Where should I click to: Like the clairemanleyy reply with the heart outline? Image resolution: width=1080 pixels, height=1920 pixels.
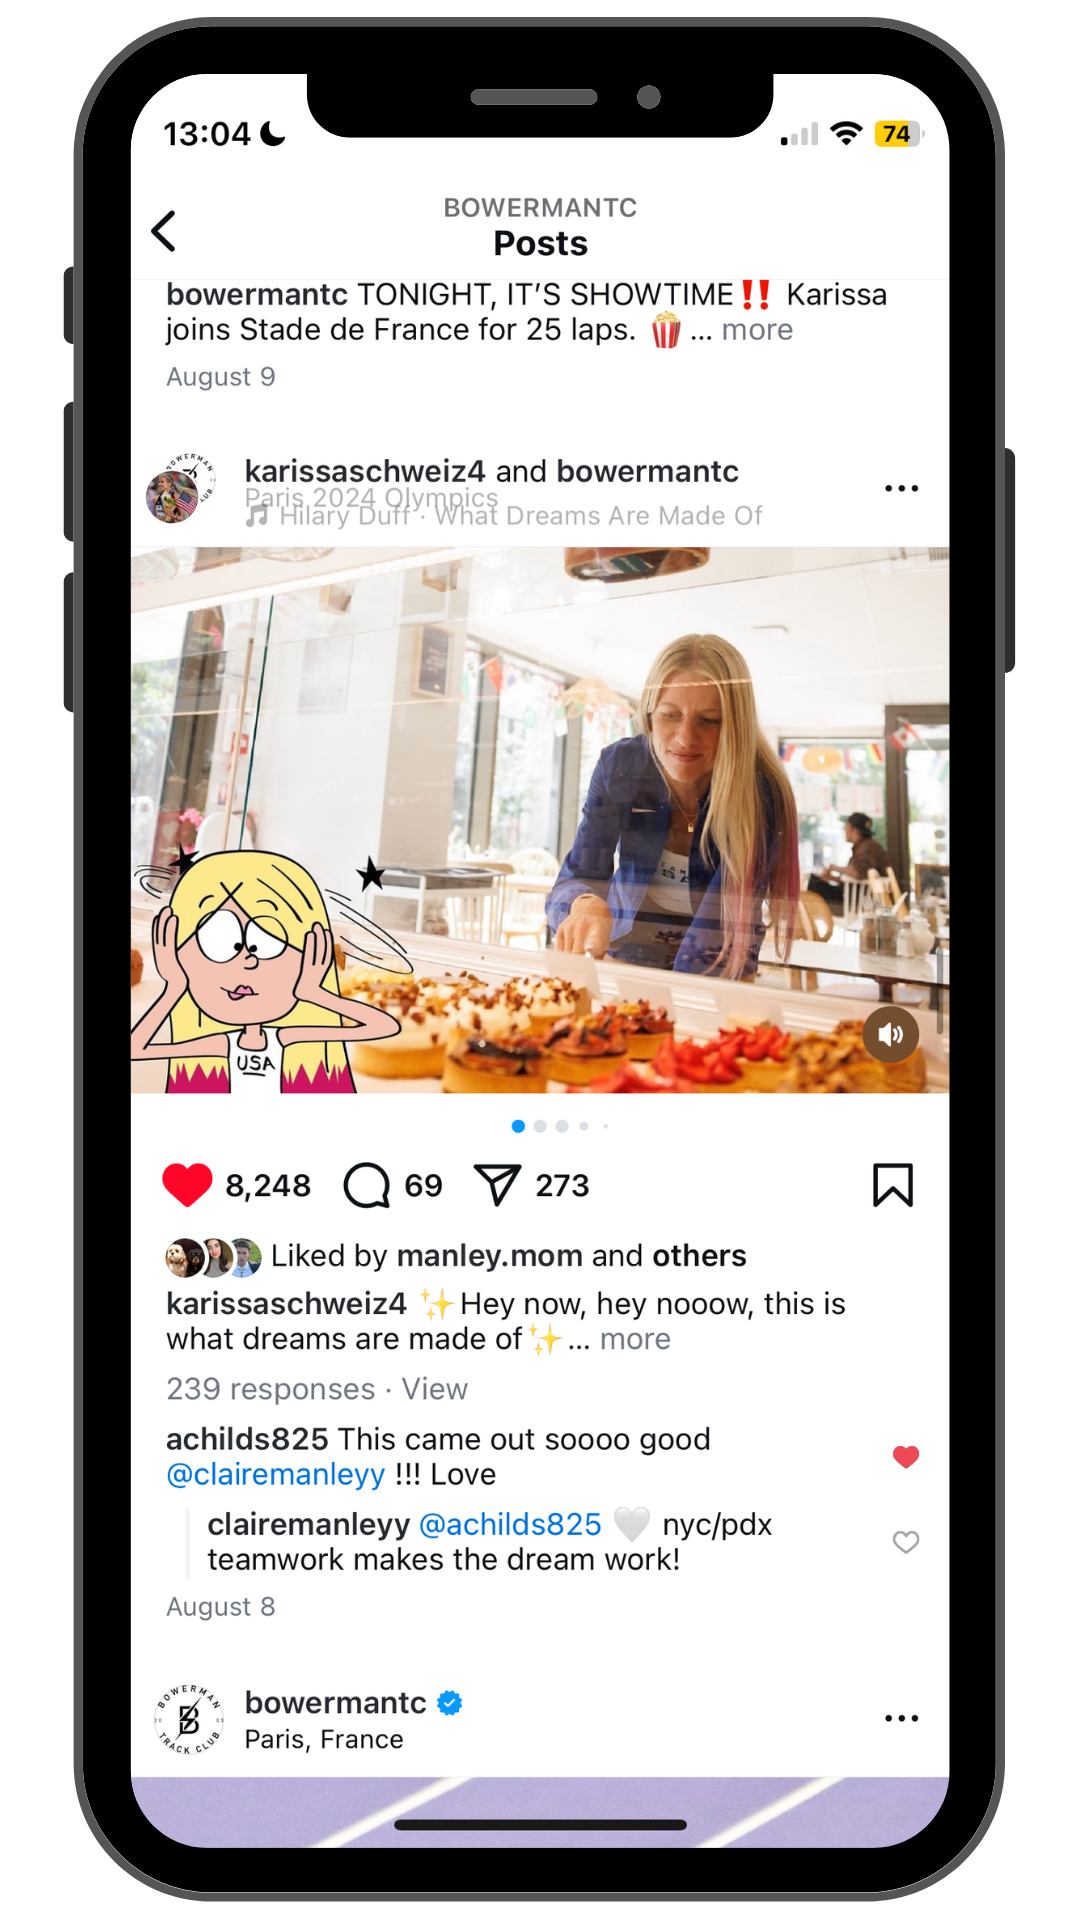pos(906,1542)
